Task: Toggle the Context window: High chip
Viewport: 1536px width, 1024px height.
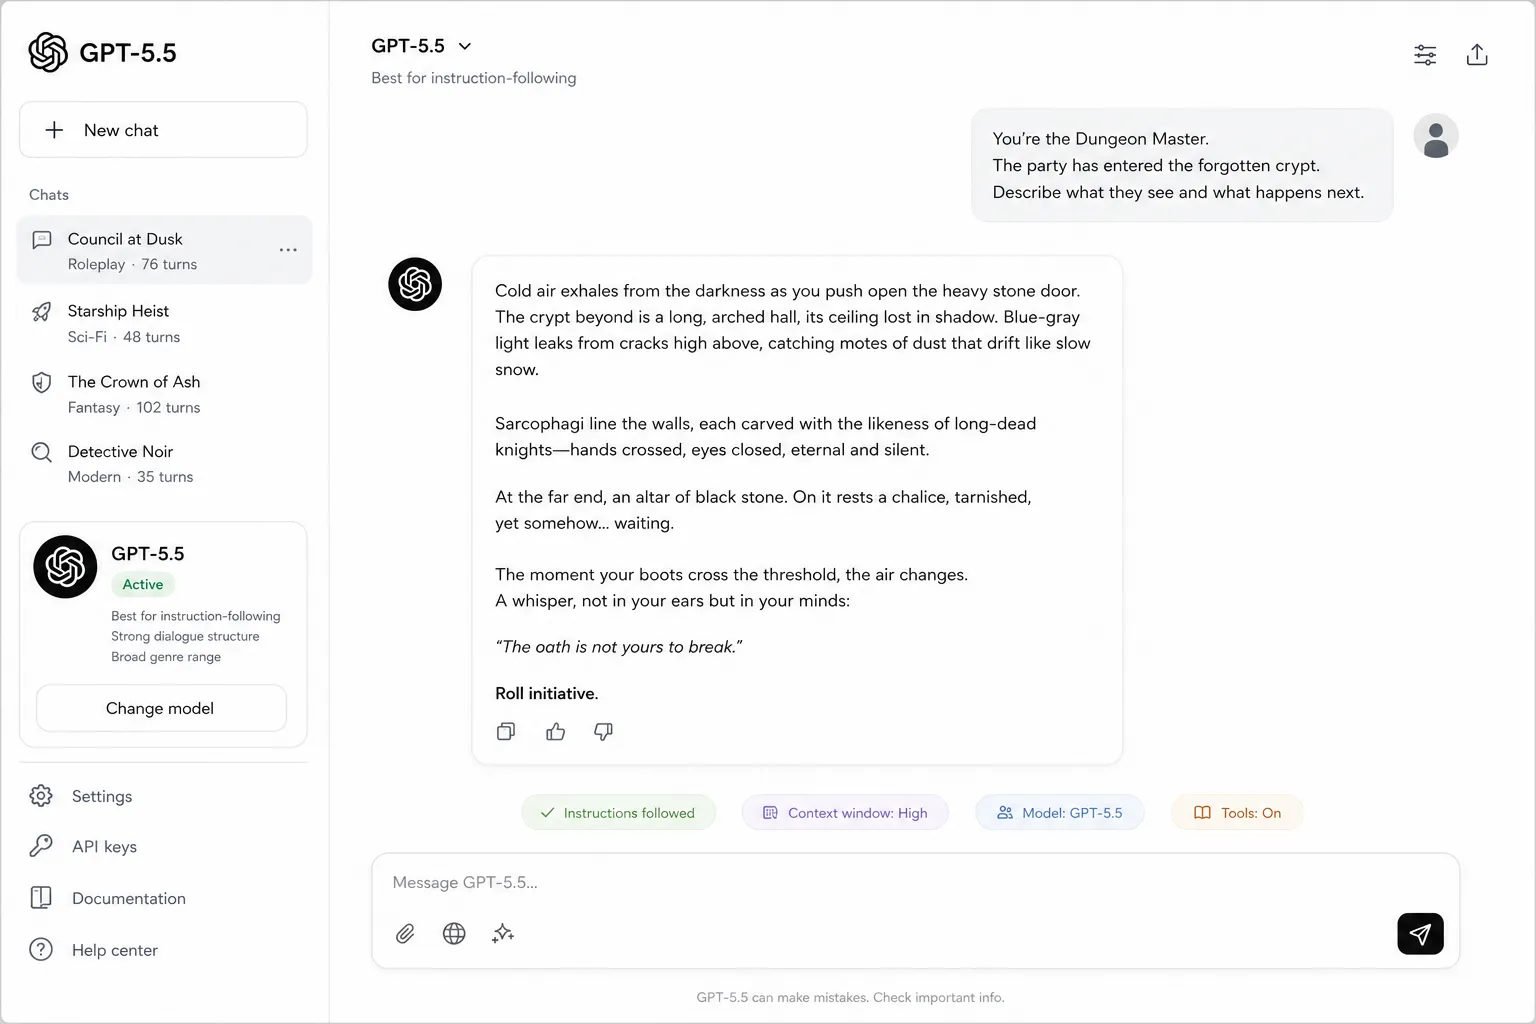Action: point(845,813)
